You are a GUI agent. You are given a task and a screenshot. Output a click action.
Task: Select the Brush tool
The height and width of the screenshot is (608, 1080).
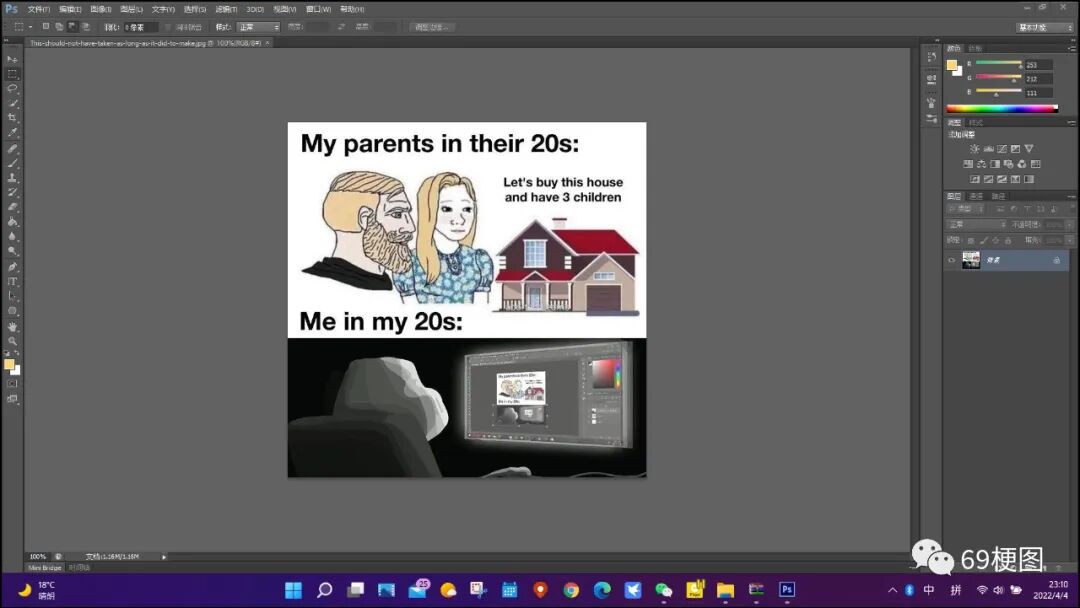point(12,163)
